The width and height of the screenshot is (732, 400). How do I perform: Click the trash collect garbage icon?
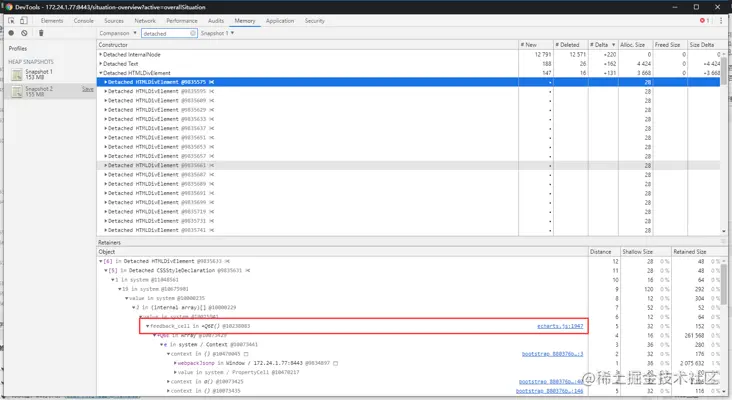tap(41, 33)
